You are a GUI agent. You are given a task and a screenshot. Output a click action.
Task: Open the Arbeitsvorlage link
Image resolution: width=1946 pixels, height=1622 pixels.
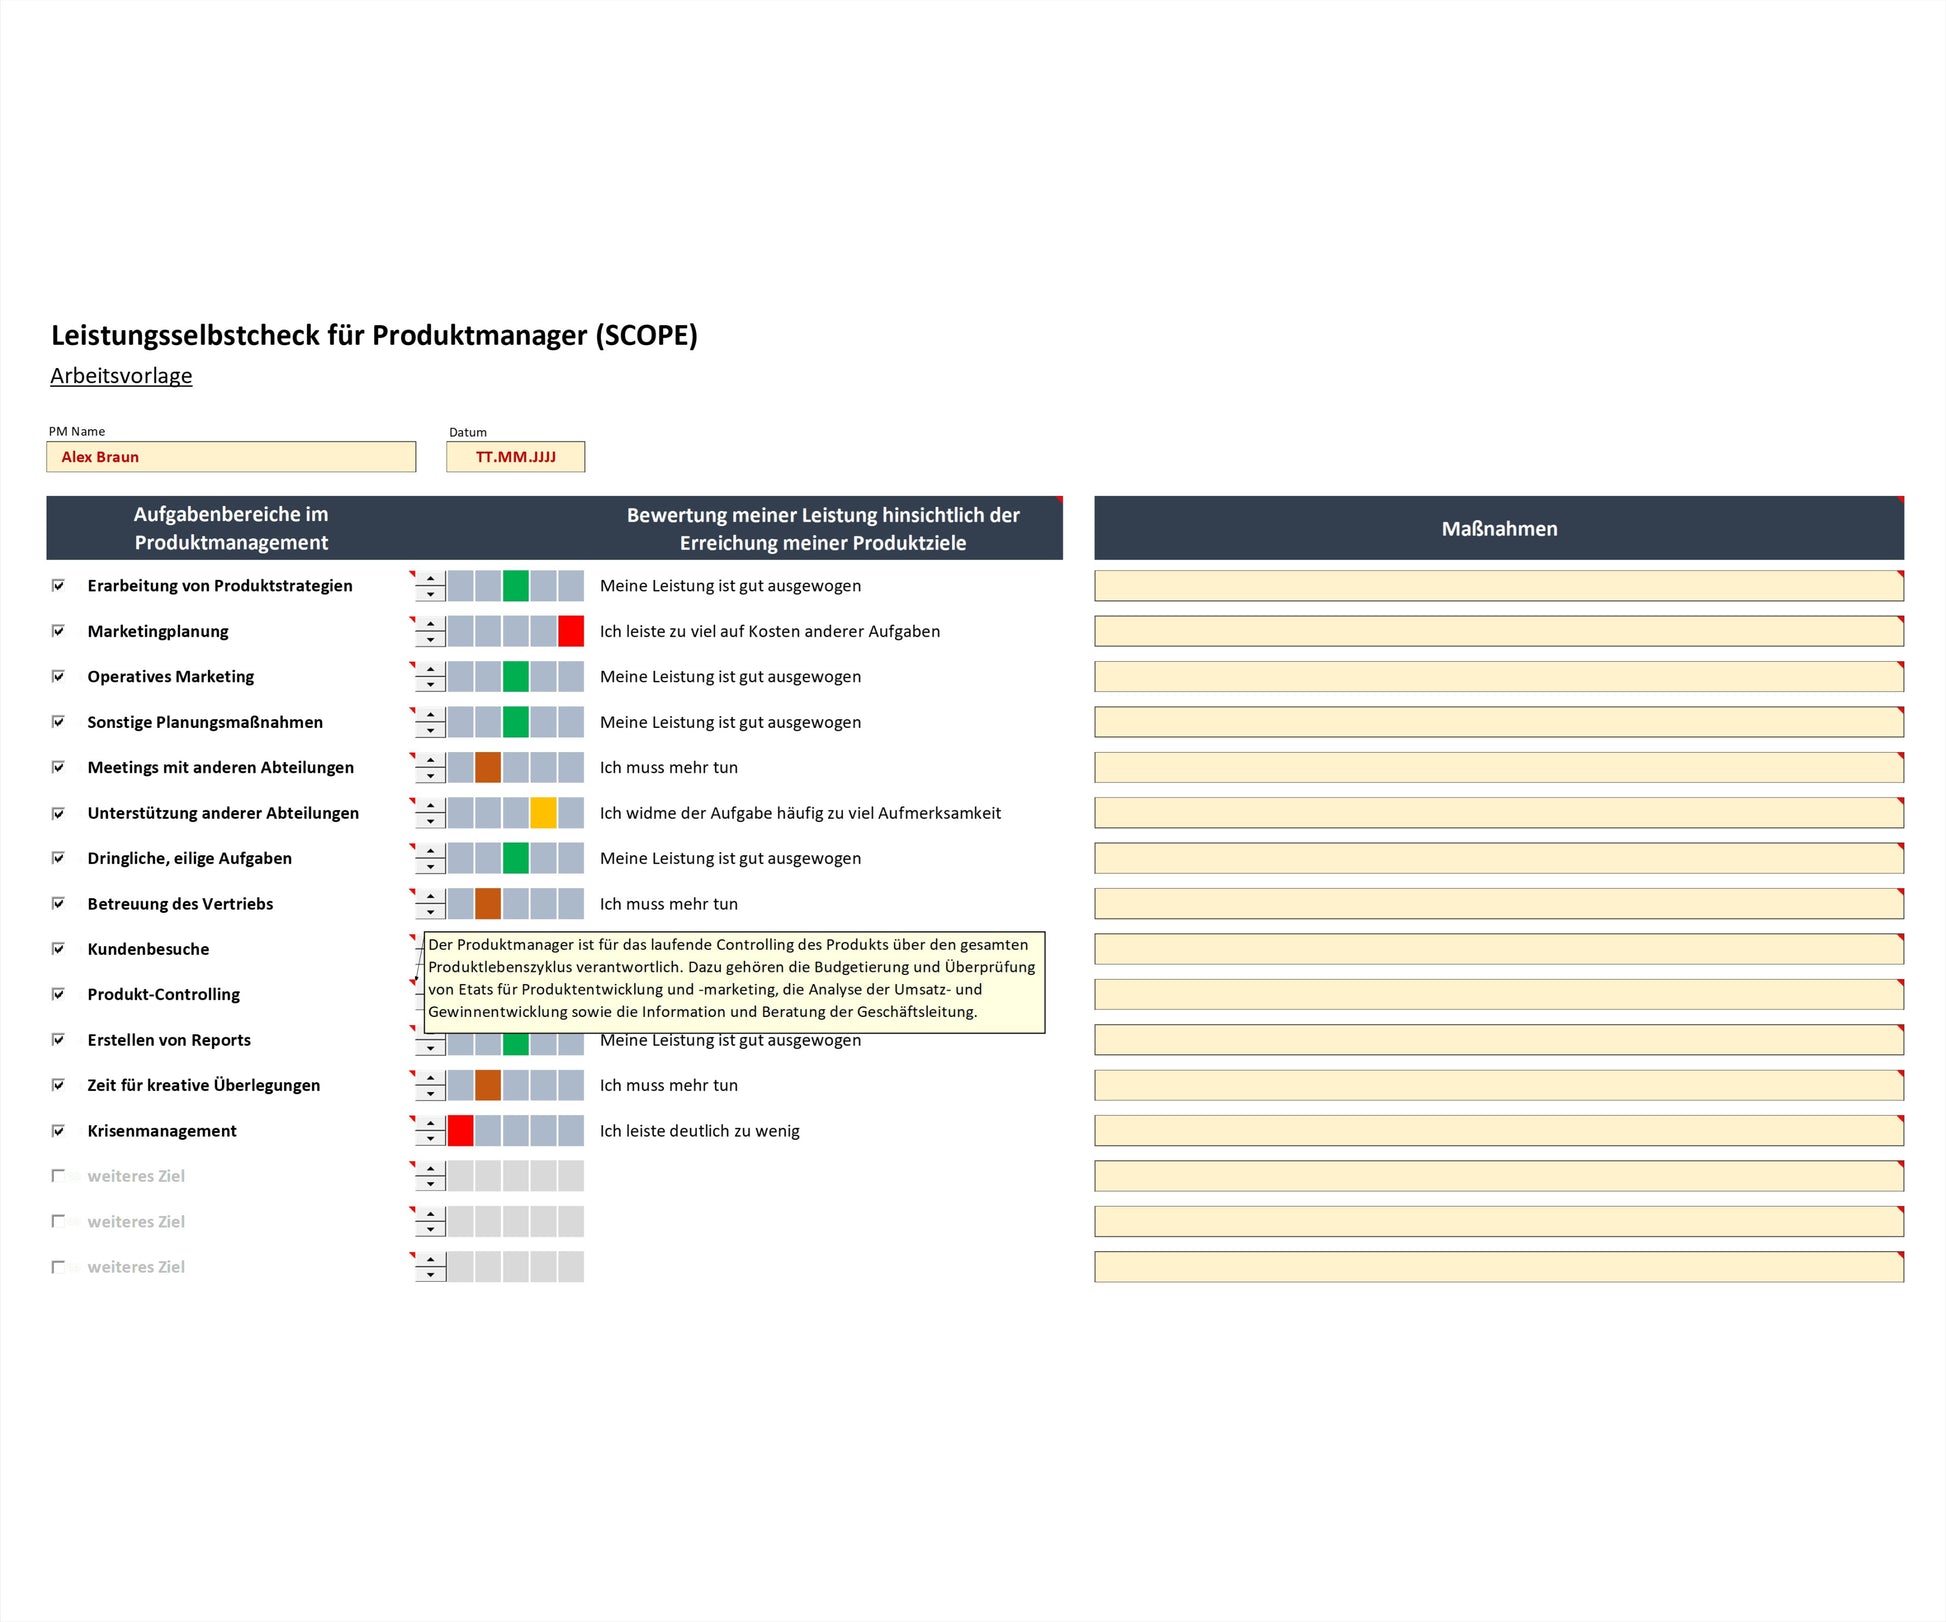pyautogui.click(x=121, y=376)
